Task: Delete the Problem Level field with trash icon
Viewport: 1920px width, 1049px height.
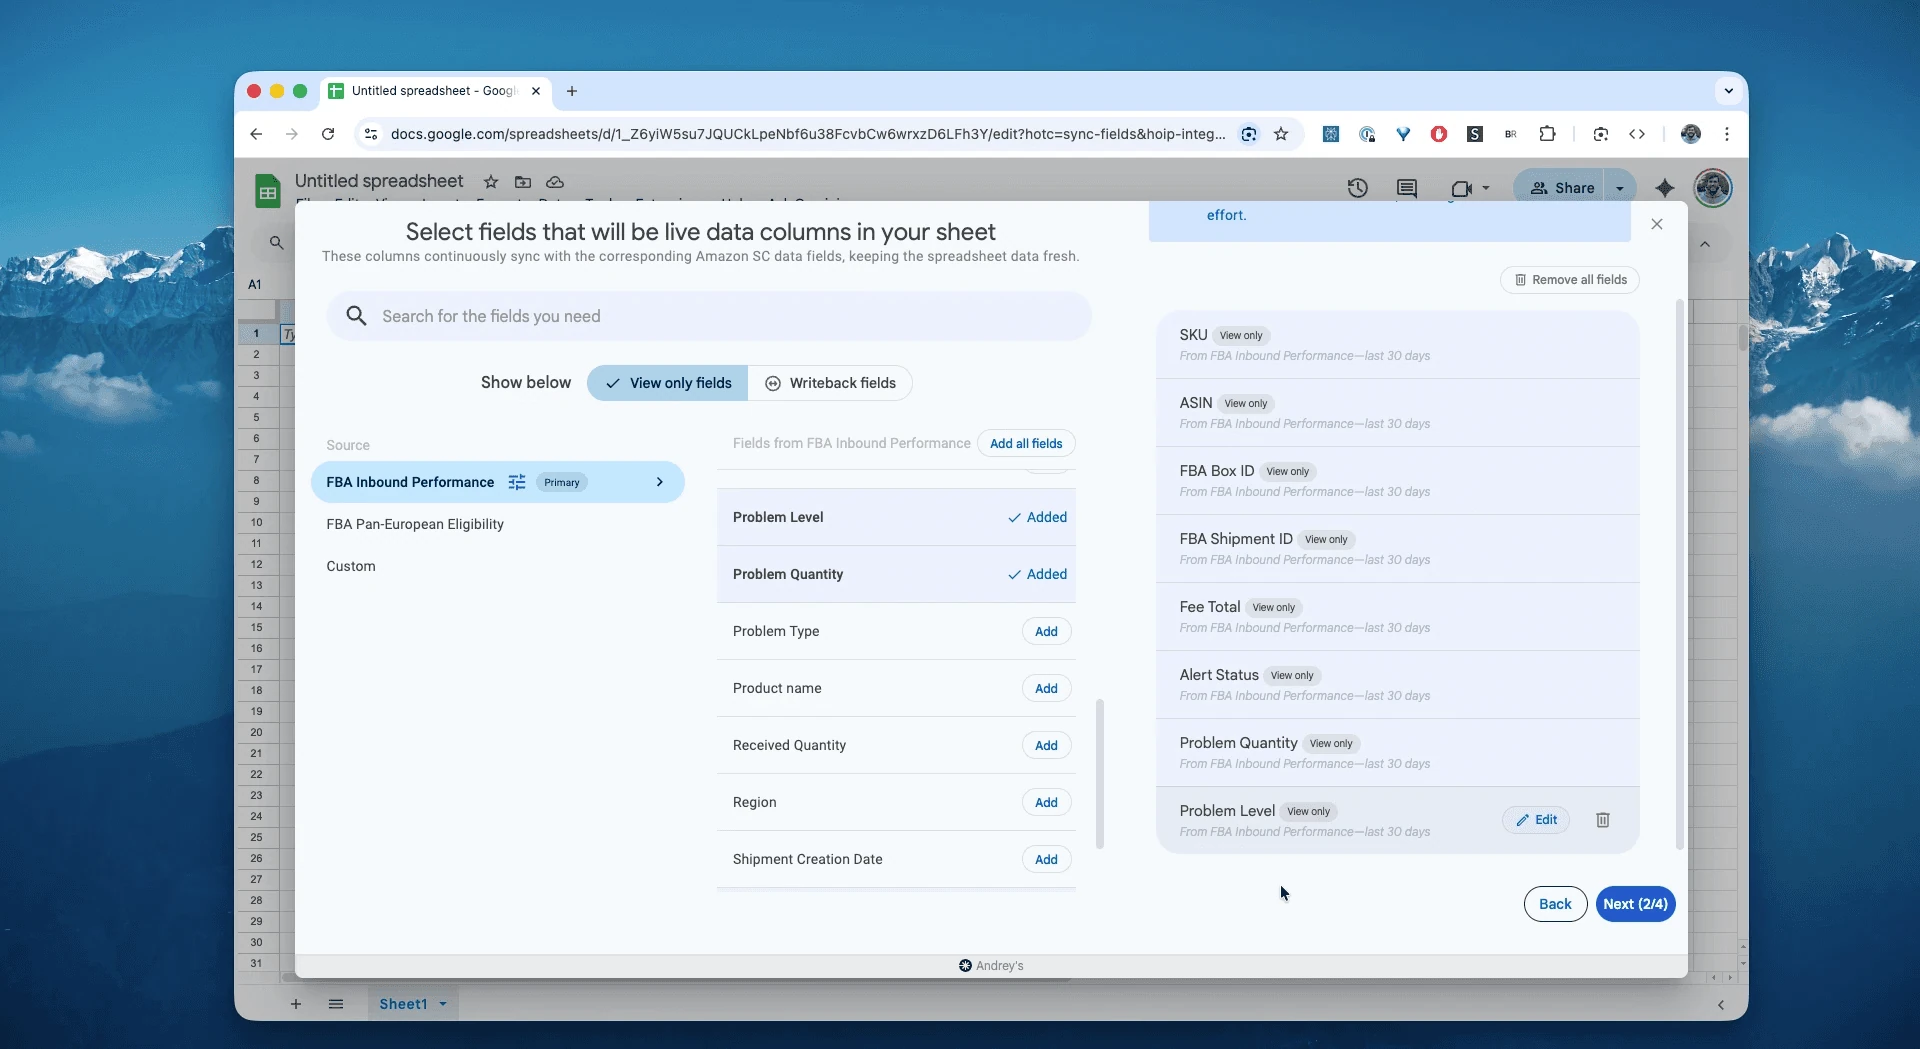Action: (x=1602, y=820)
